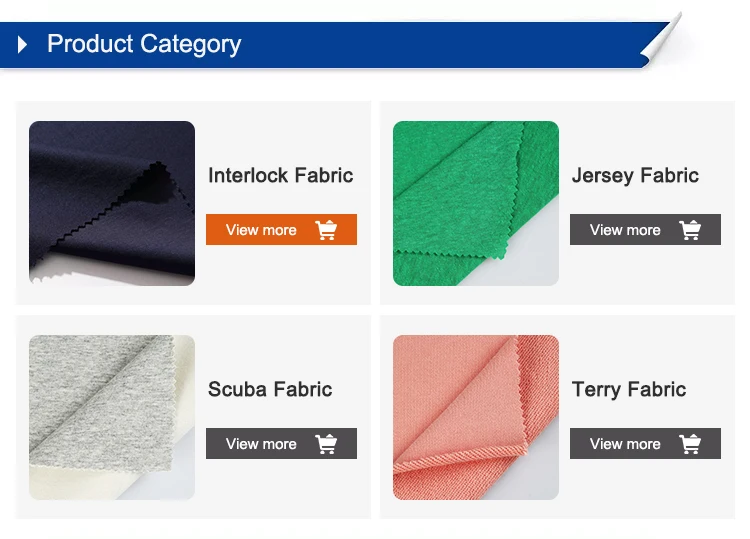Screen dimensions: 750x539
Task: Select the Interlock Fabric title
Action: 280,176
